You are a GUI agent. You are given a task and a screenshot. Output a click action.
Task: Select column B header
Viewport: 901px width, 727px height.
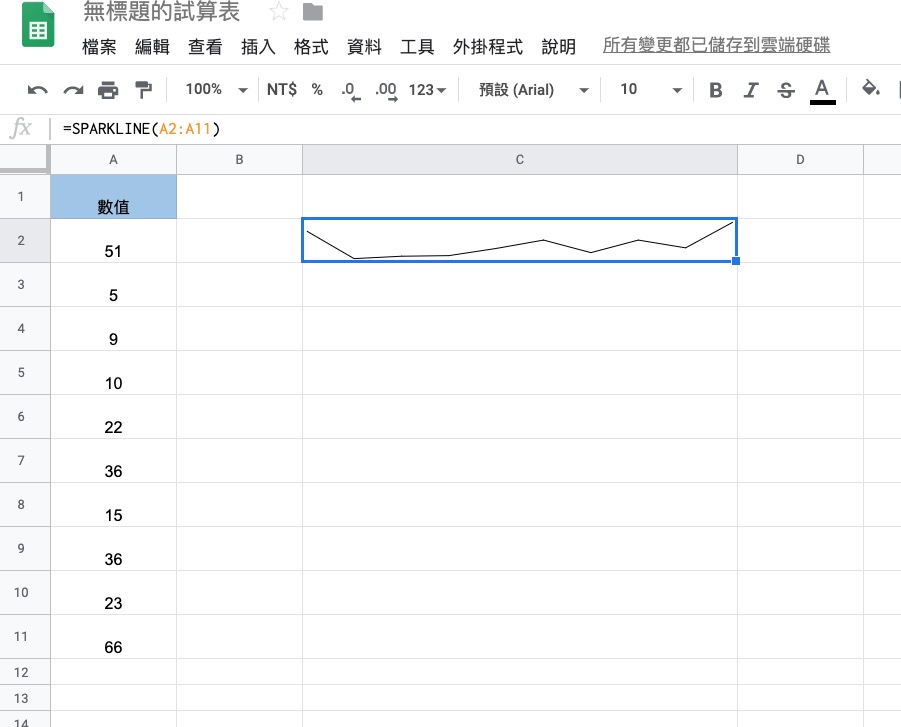click(x=240, y=160)
